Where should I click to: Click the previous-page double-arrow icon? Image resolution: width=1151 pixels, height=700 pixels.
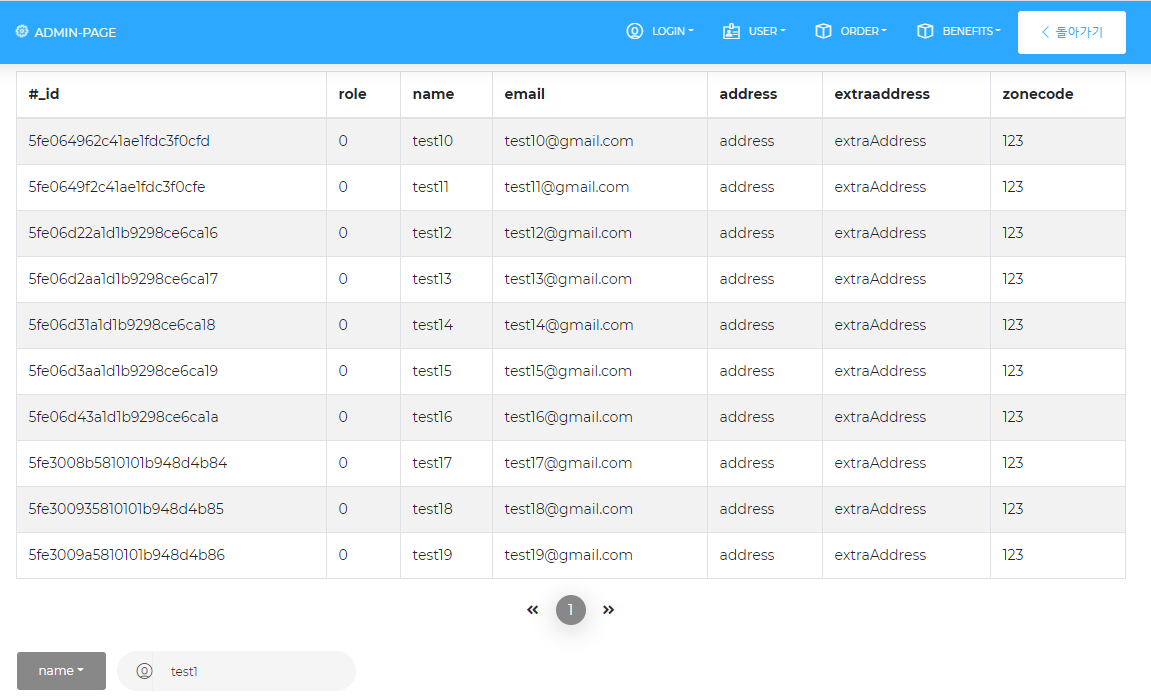pyautogui.click(x=532, y=609)
